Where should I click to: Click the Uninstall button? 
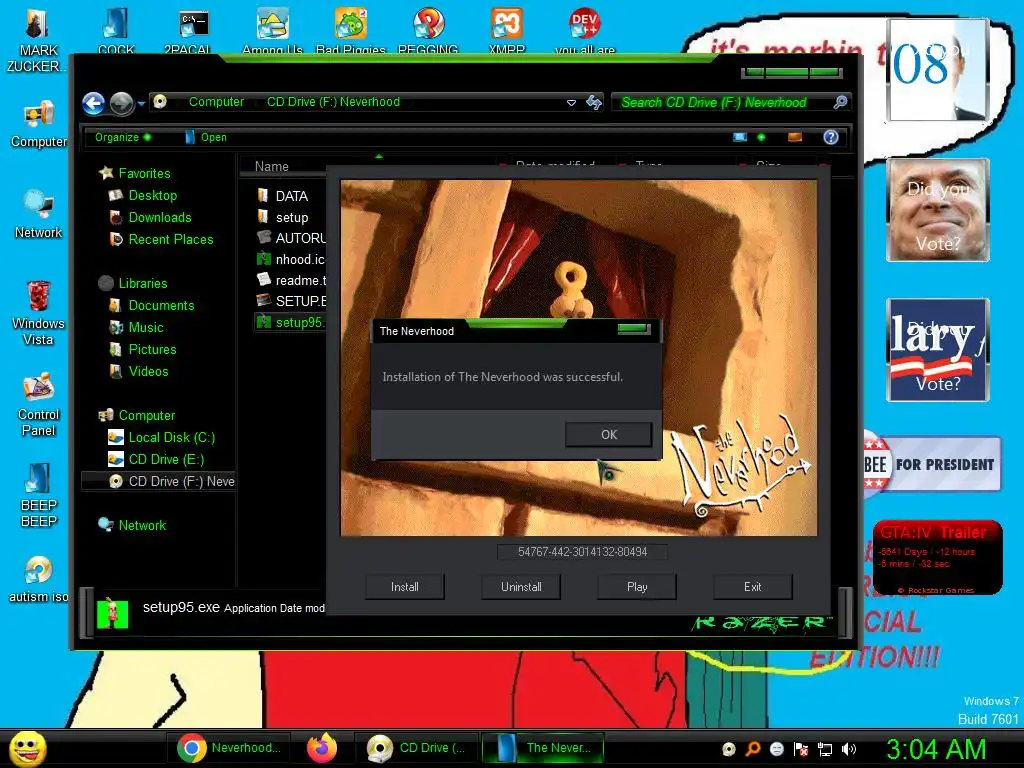(x=521, y=586)
